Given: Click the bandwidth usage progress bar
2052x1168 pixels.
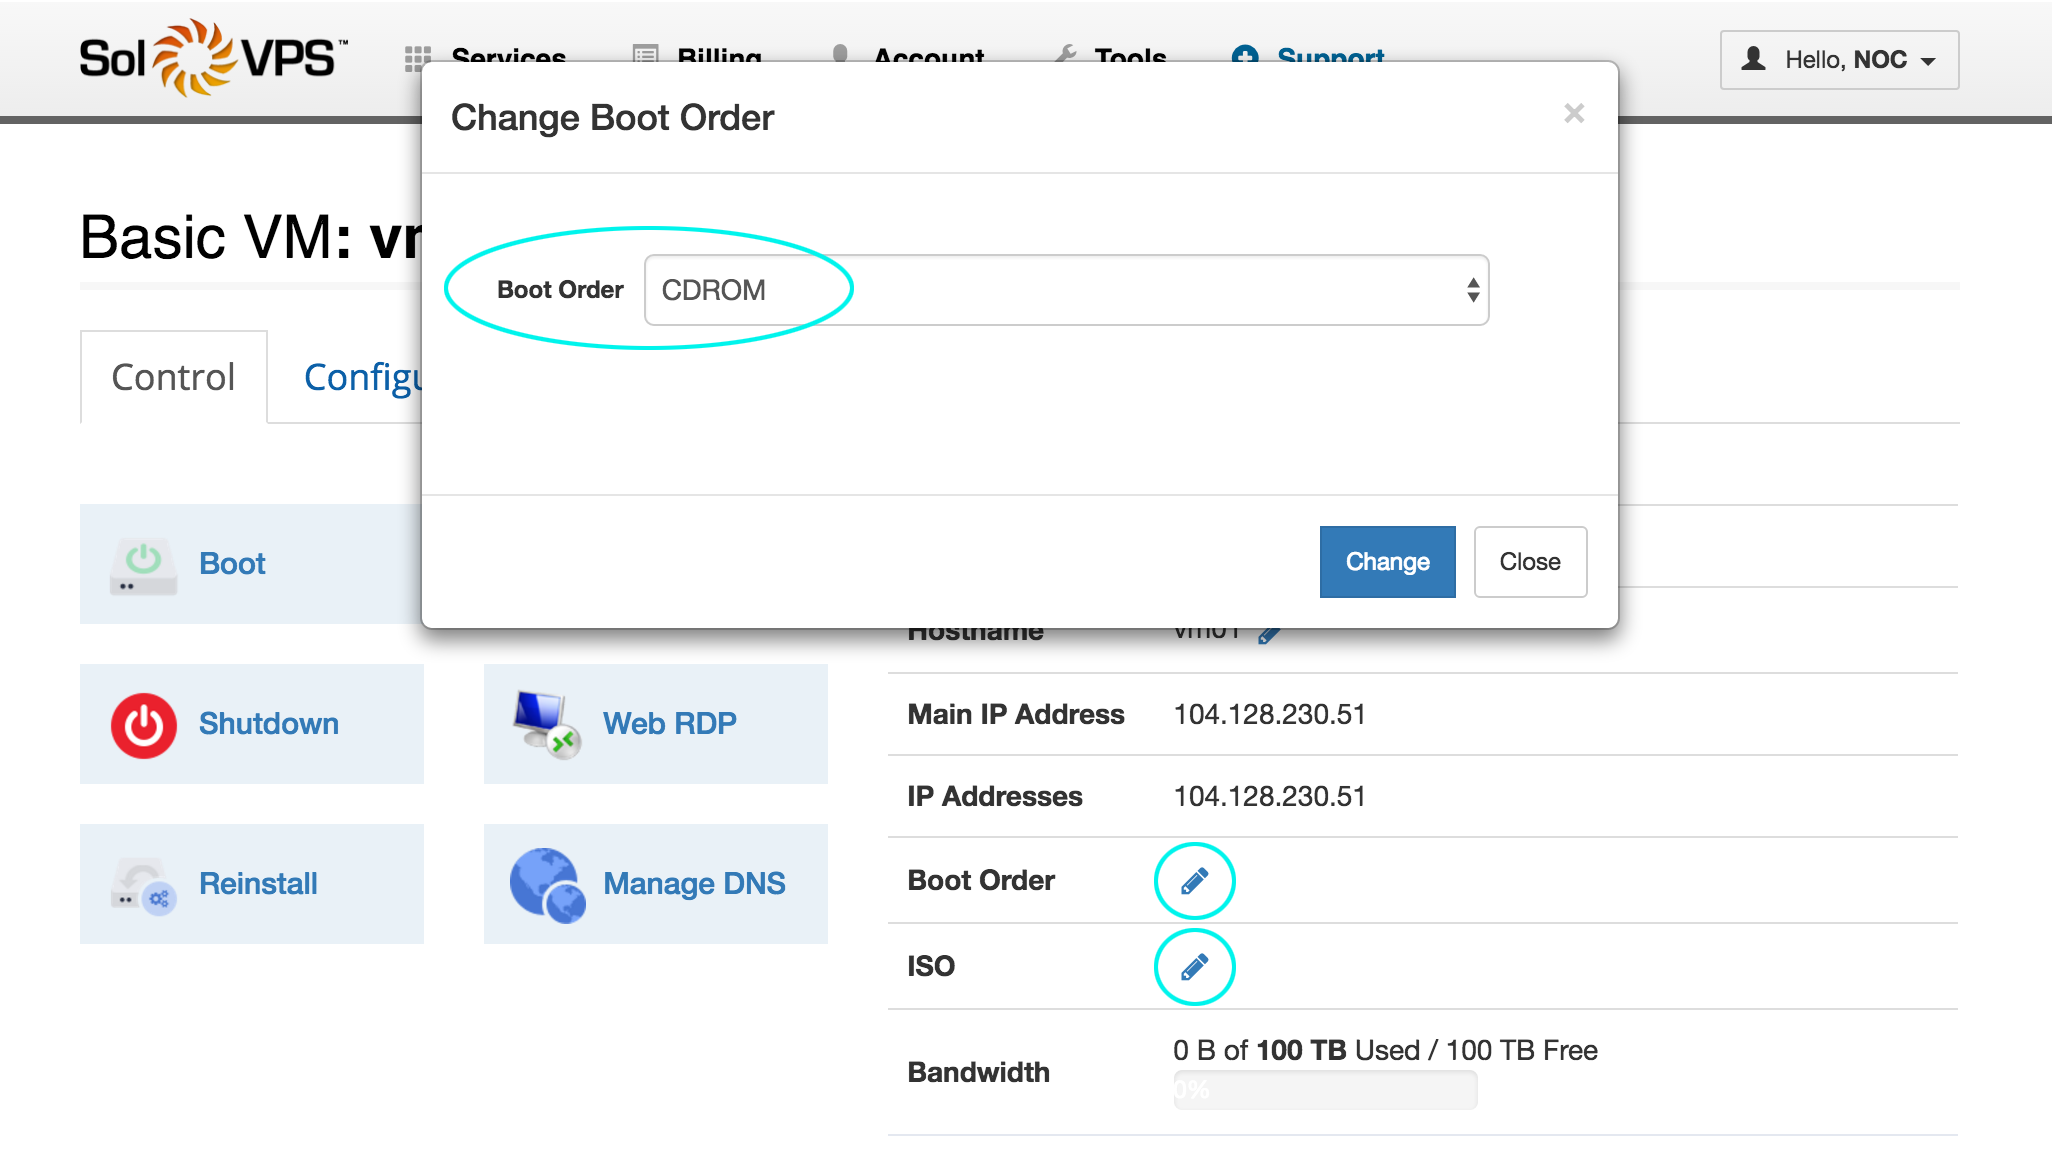Looking at the screenshot, I should (x=1324, y=1090).
